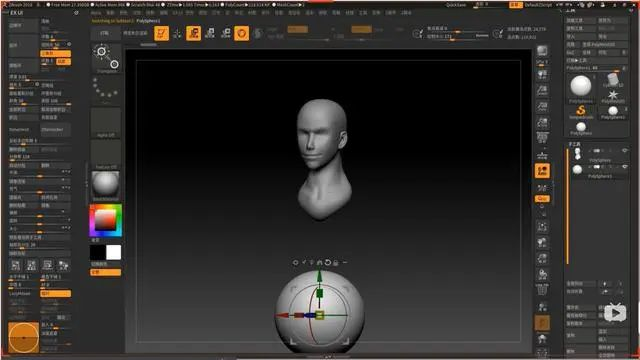Click the greyed Sculptris Pro icon
The height and width of the screenshot is (360, 640).
click(258, 33)
